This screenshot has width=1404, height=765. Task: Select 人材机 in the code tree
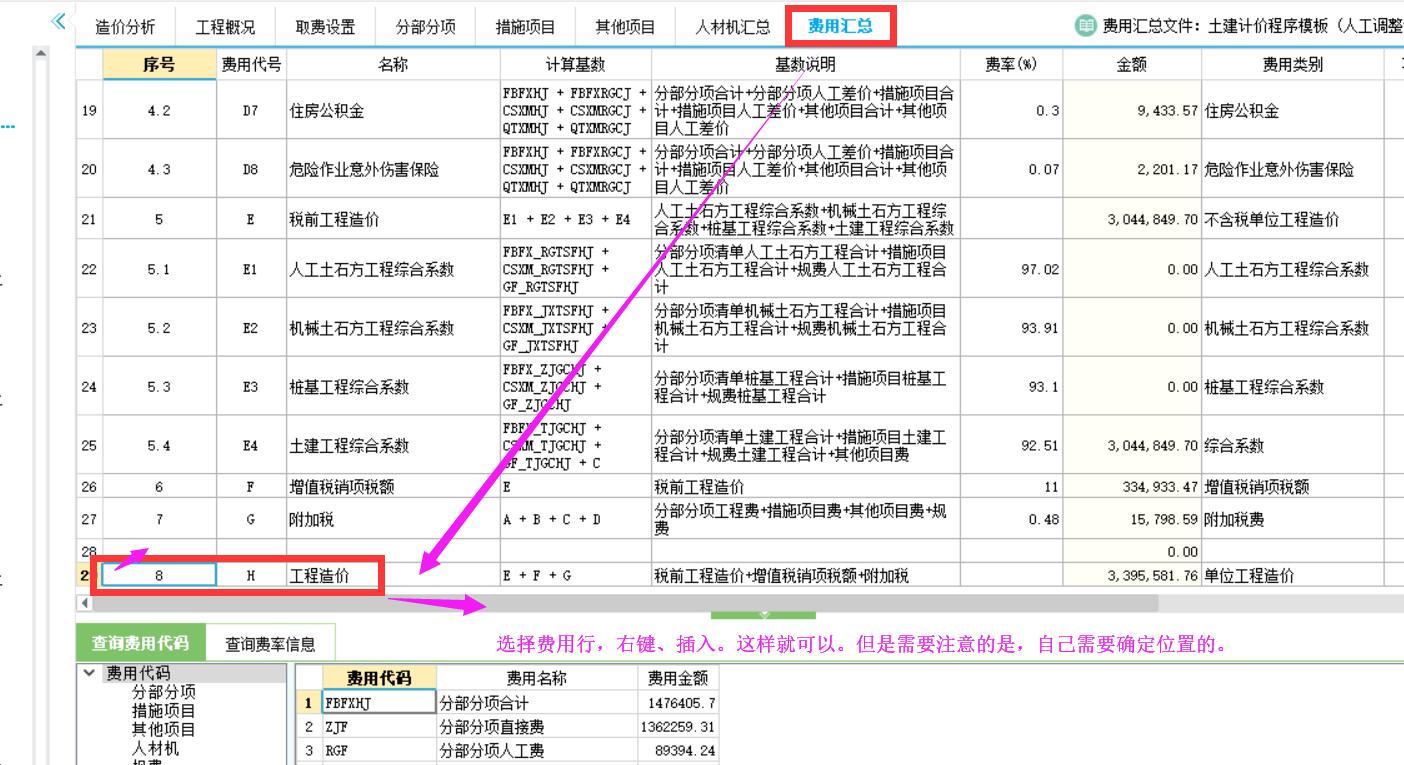[155, 748]
